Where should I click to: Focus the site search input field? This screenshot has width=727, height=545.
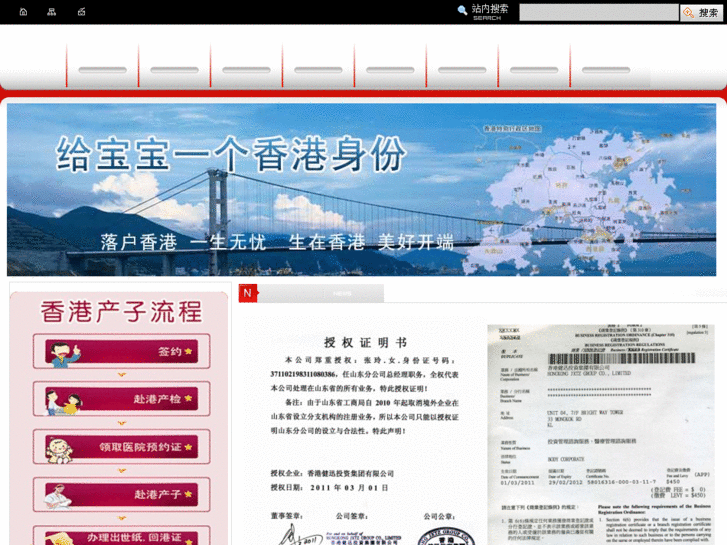tap(599, 13)
